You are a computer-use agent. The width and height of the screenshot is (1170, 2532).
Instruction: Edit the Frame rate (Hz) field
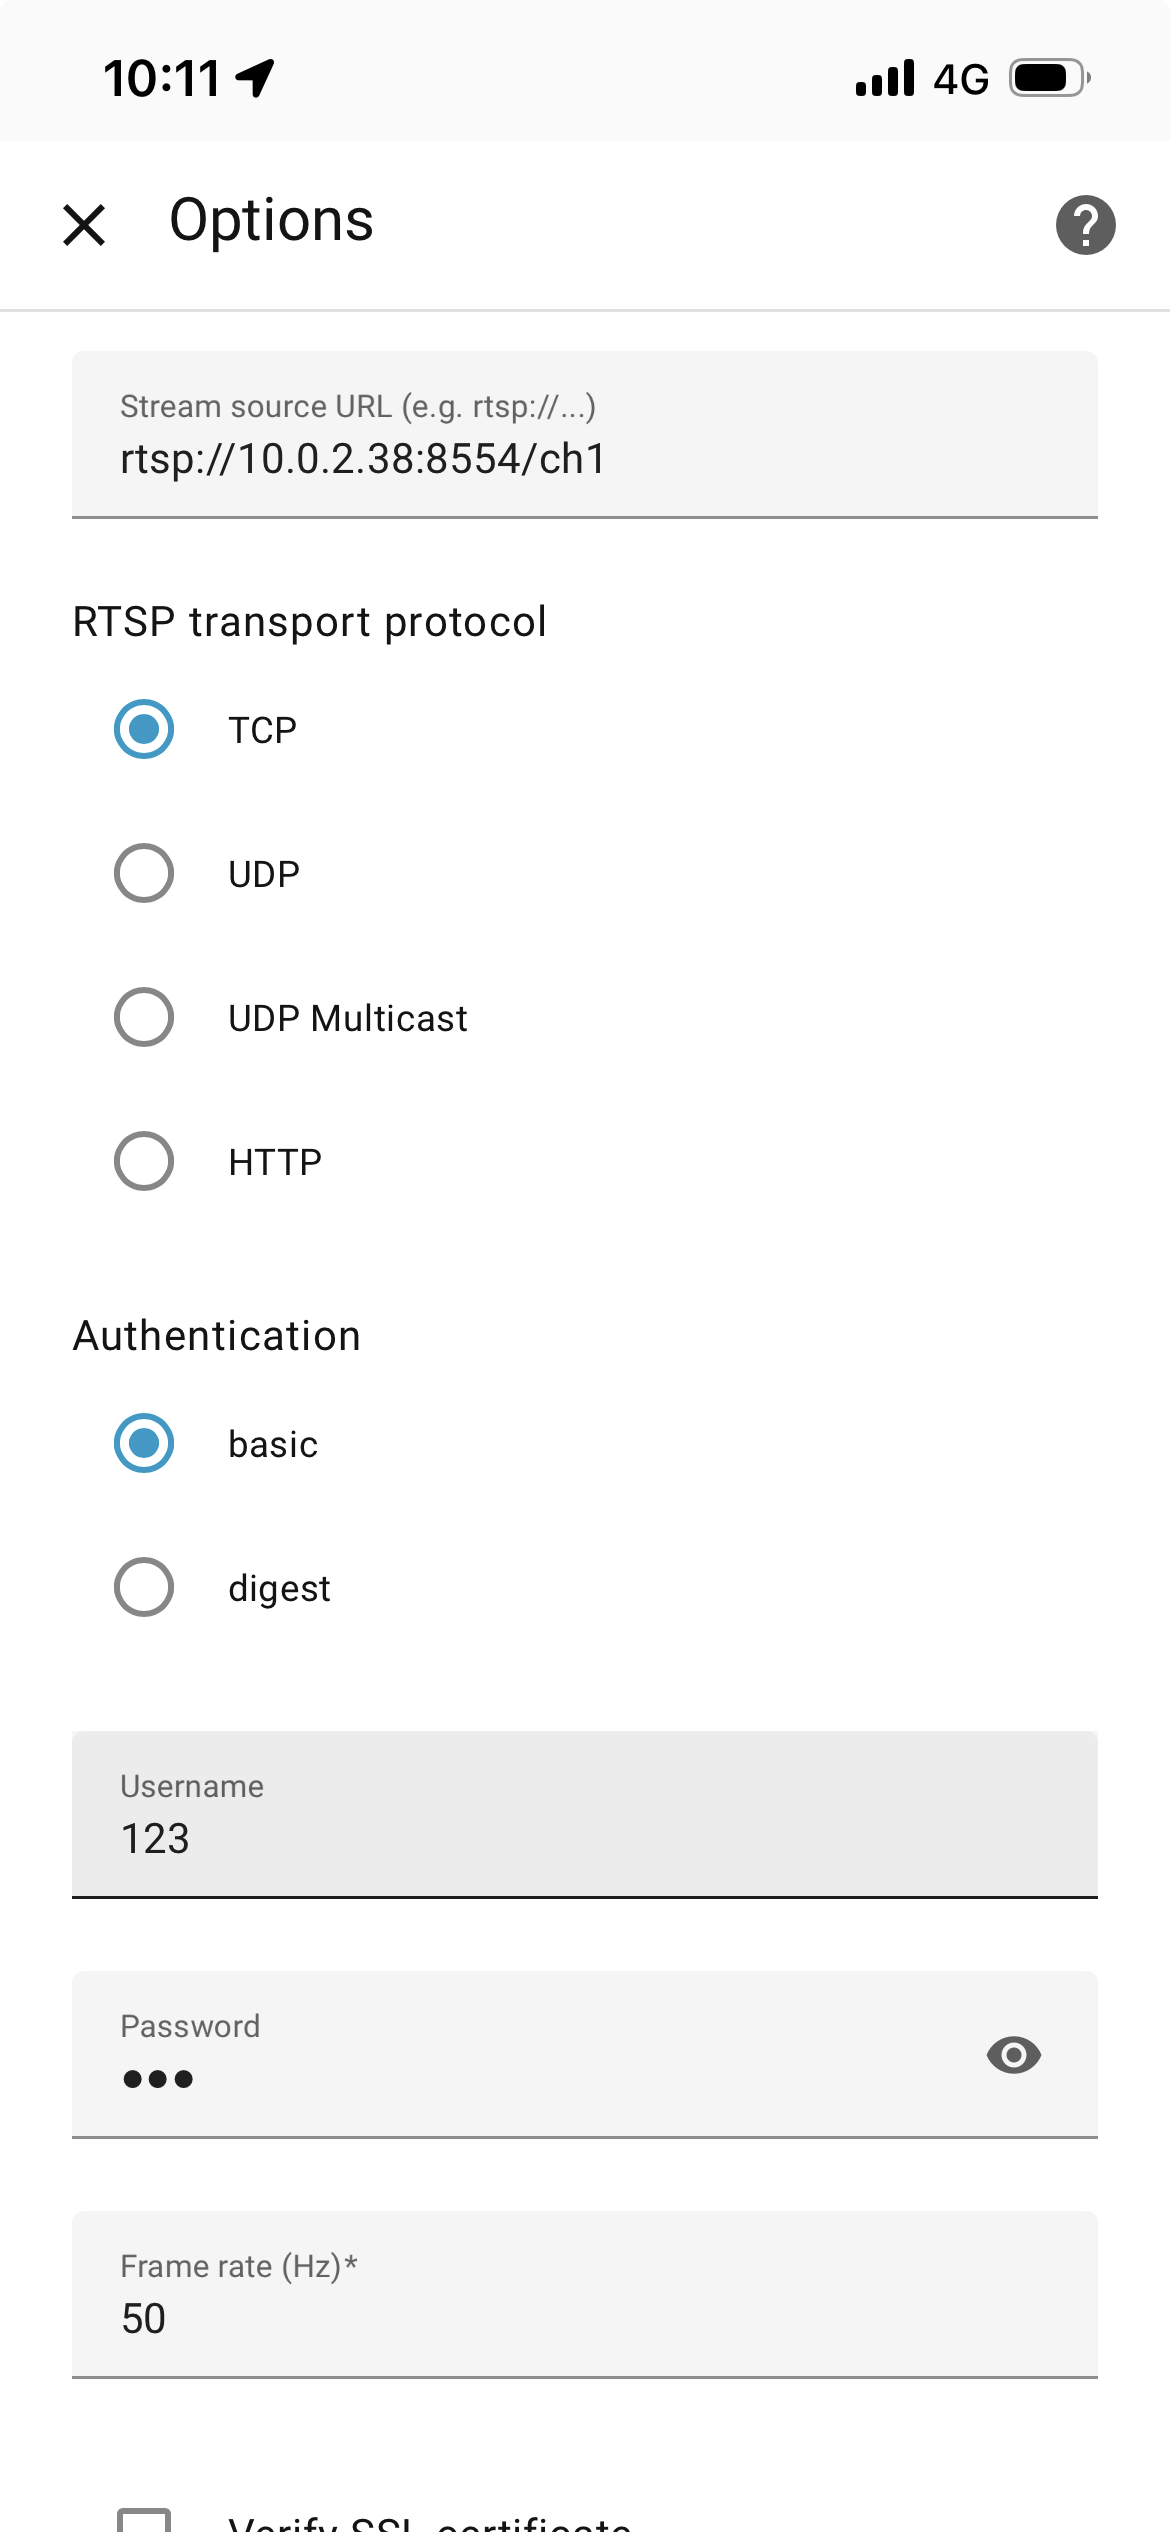[x=584, y=2317]
